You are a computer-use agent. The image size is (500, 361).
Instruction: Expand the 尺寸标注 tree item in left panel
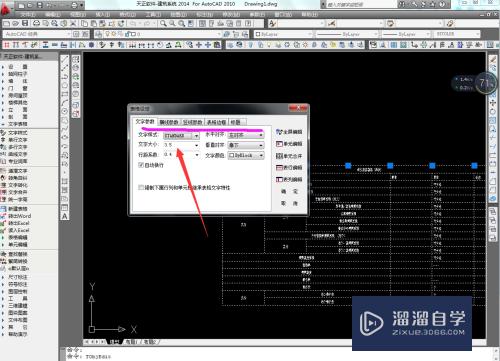coord(3,277)
